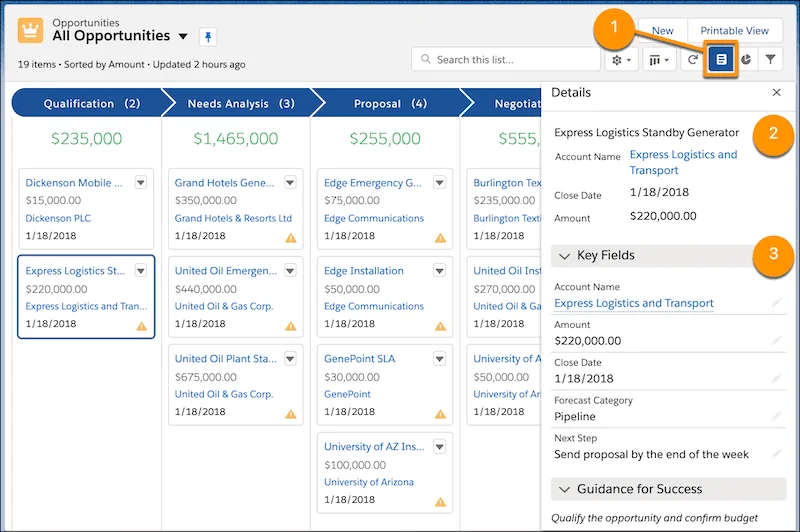
Task: Open the Edge Installation opportunity link
Action: (363, 271)
